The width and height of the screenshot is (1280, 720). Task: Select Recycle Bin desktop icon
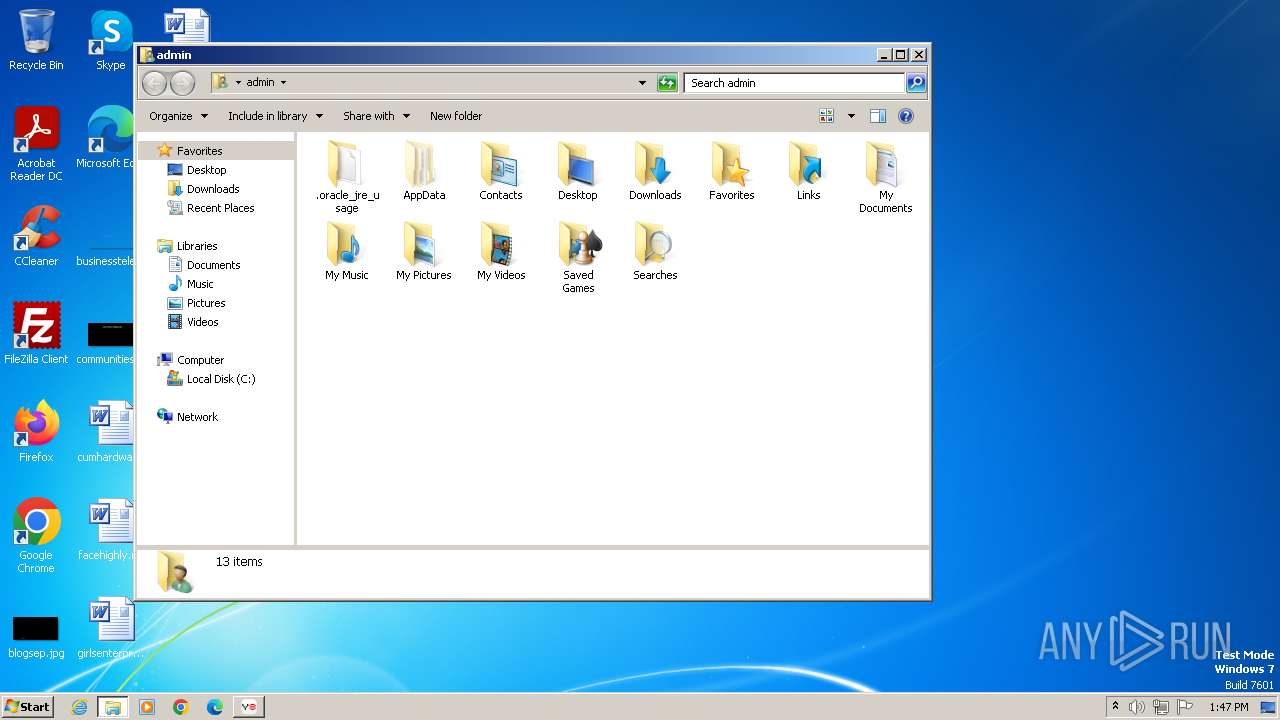tap(36, 40)
